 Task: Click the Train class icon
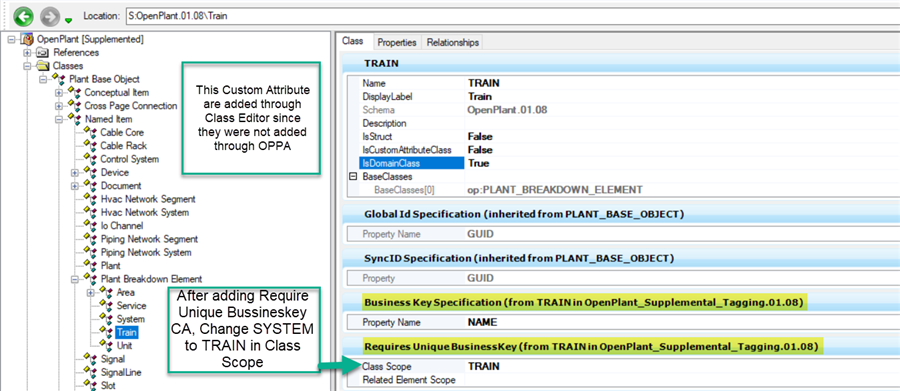(107, 331)
